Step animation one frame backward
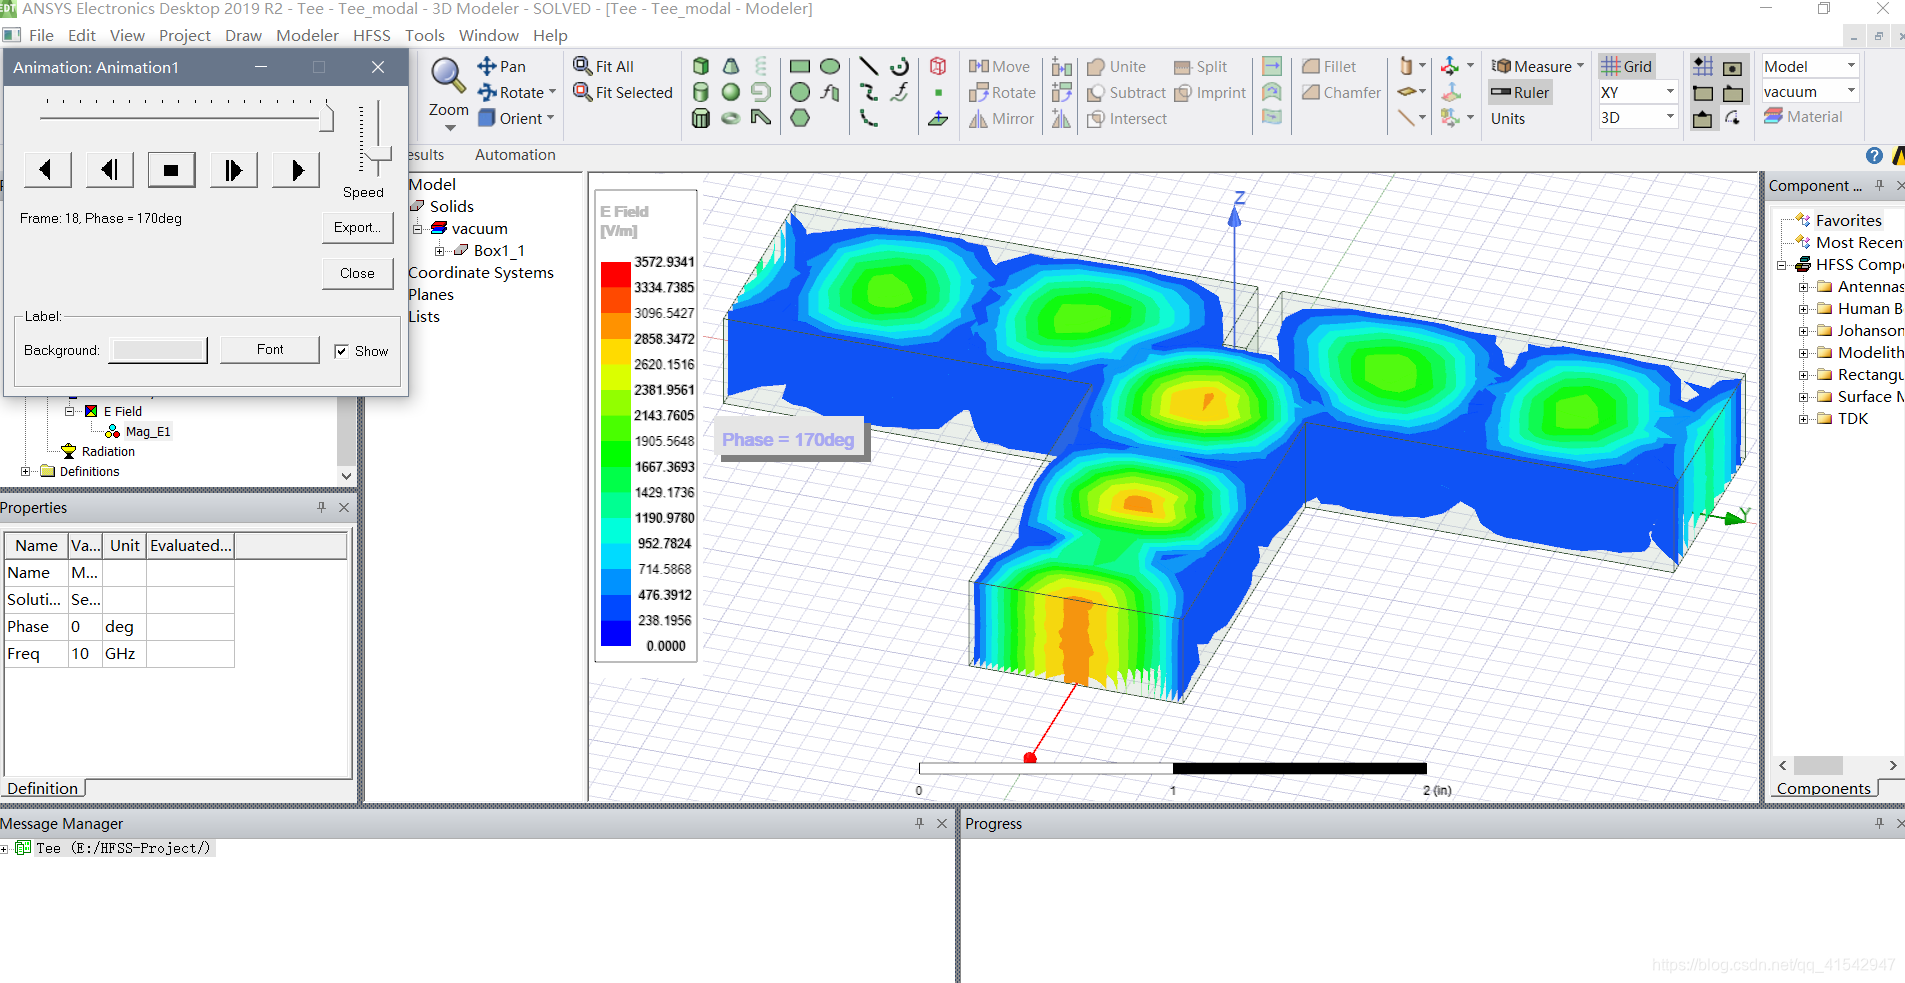1905x983 pixels. (x=109, y=170)
